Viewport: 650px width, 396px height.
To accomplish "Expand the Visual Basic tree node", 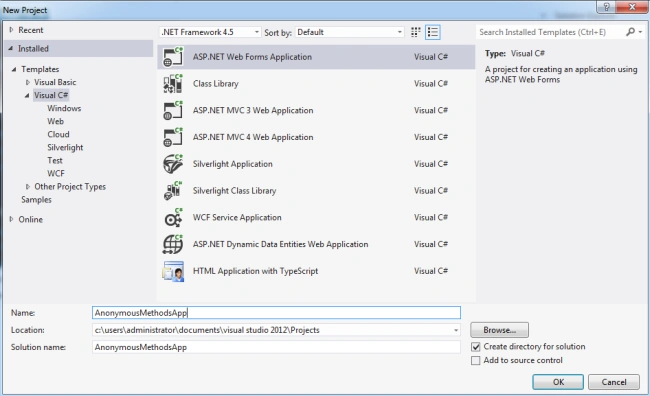I will 28,83.
